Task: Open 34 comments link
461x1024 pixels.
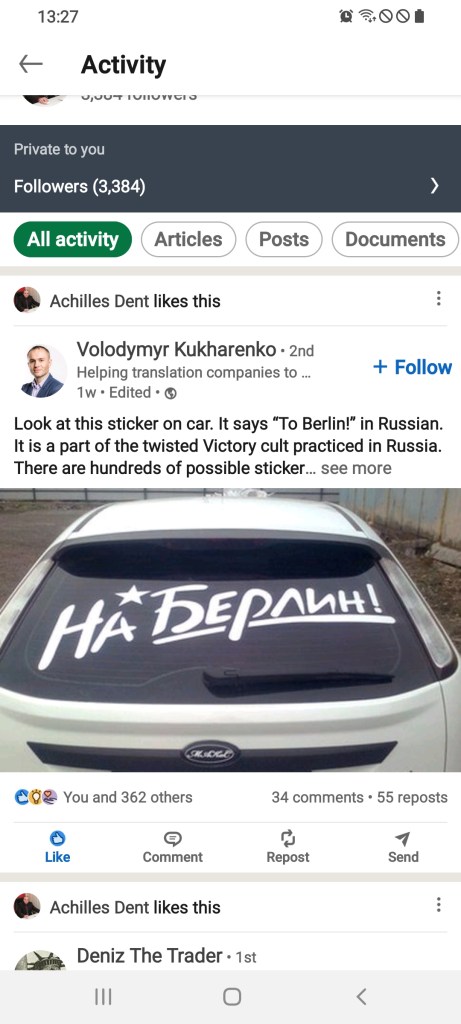Action: tap(317, 797)
